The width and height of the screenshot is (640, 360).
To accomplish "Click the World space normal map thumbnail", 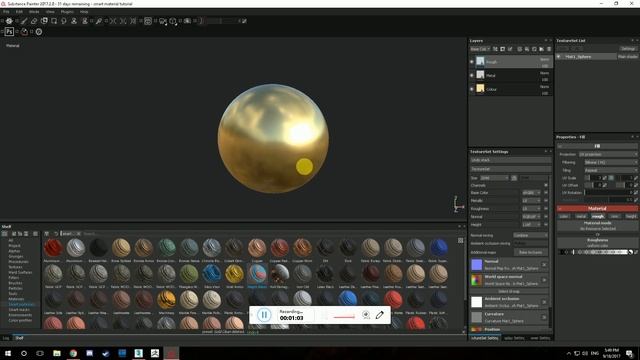I will [x=477, y=280].
